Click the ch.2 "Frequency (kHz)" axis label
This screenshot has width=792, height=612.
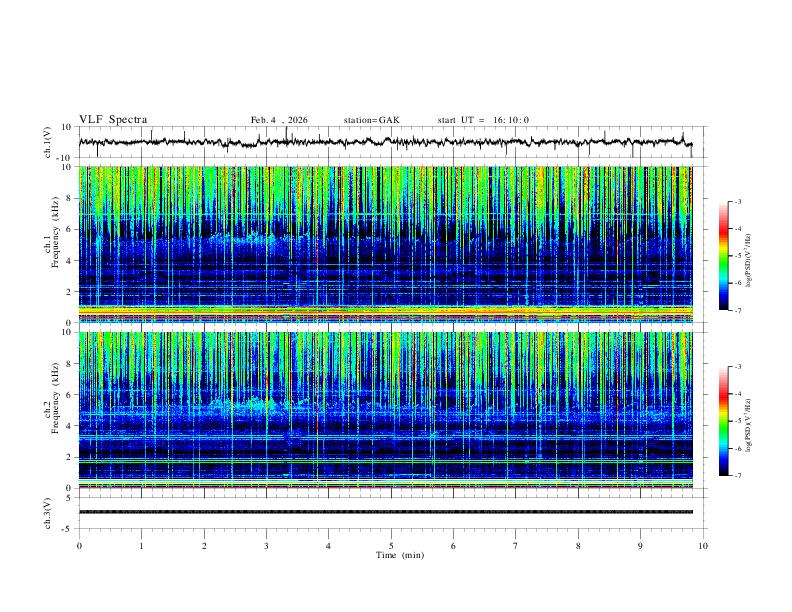click(x=56, y=397)
